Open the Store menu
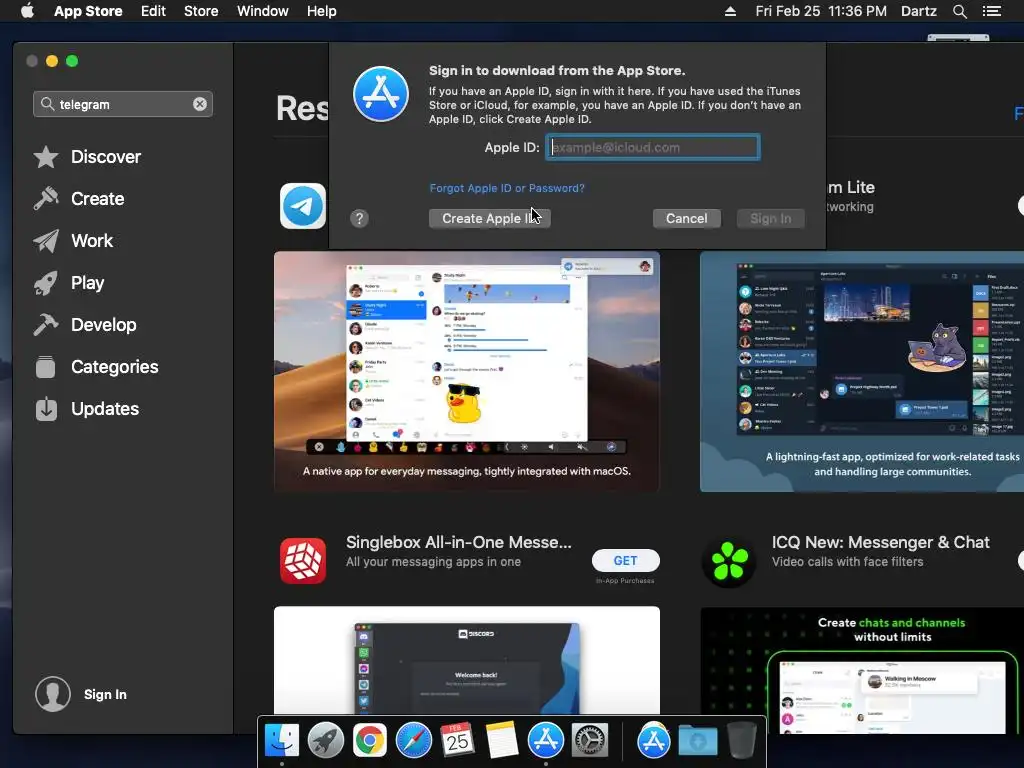Image resolution: width=1024 pixels, height=768 pixels. 201,11
